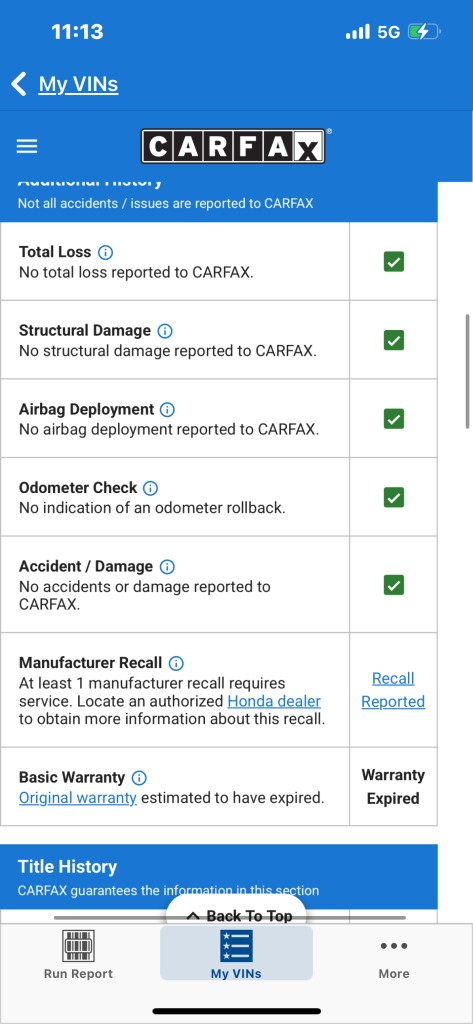The height and width of the screenshot is (1024, 473).
Task: Tap the Accident / Damage info icon
Action: point(167,566)
